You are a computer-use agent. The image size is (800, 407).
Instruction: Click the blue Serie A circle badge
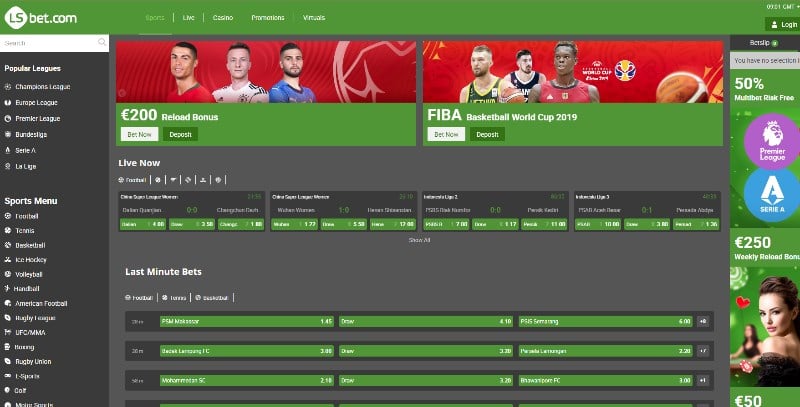click(772, 194)
